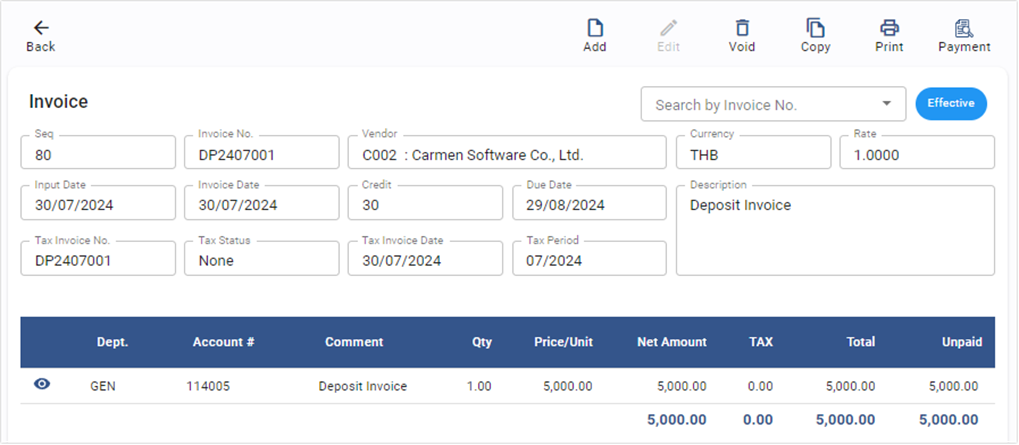View row details via eye icon
Screen dimensions: 1019x445
42,384
